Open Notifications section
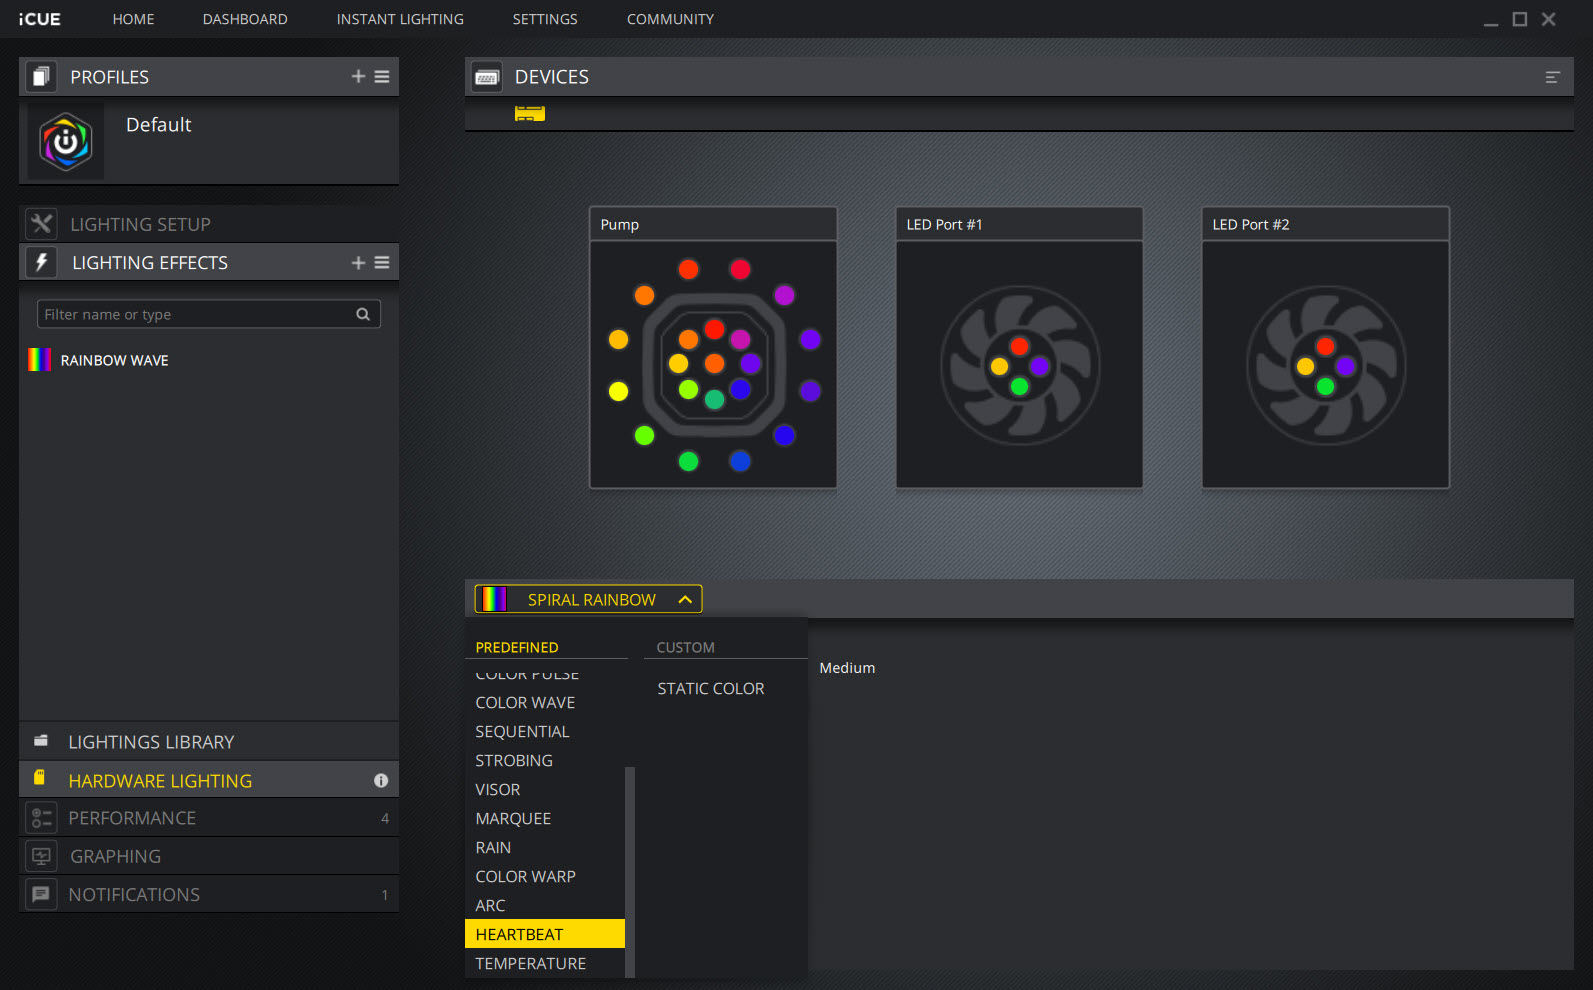 209,894
